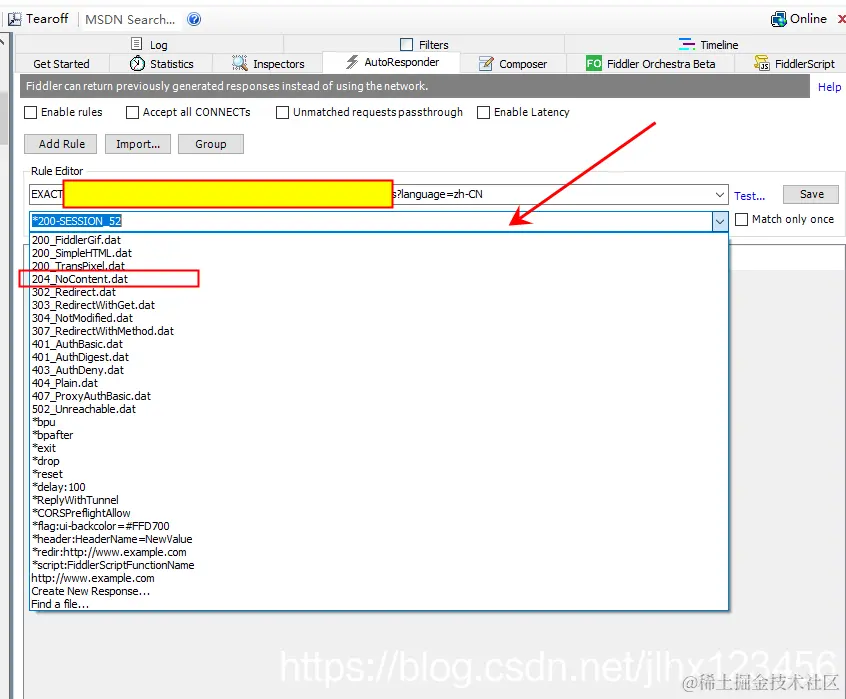Click the Statistics clock icon
846x699 pixels.
tap(137, 64)
